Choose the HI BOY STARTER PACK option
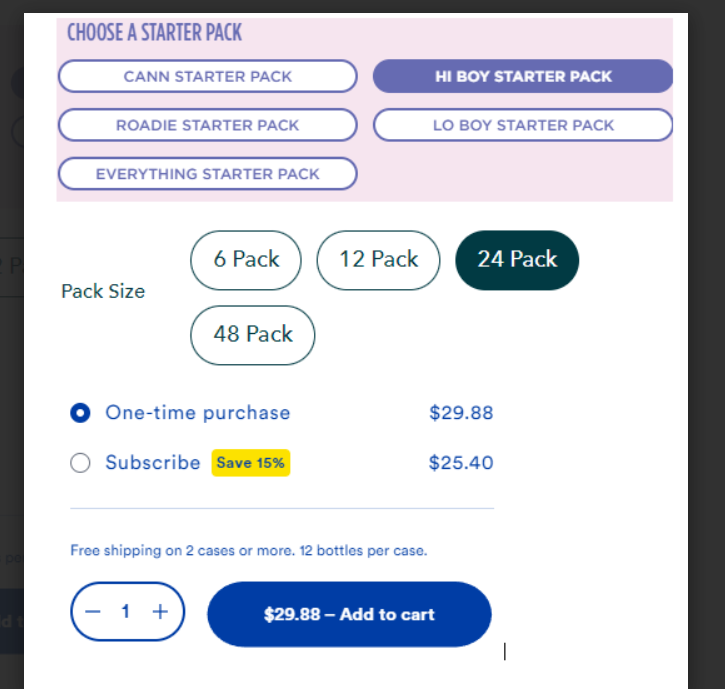 click(x=523, y=76)
